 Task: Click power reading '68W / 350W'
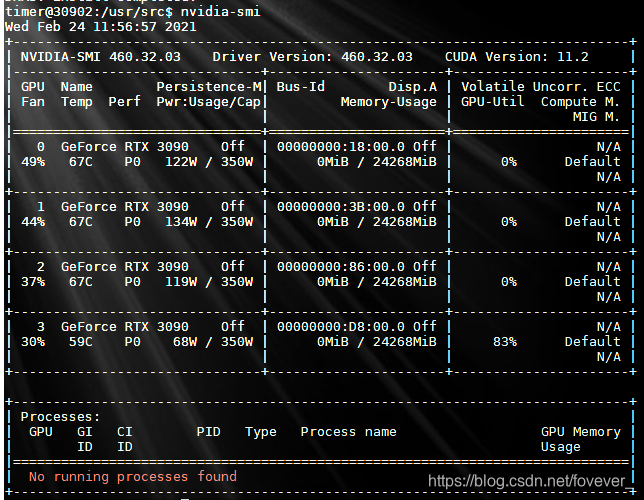click(213, 342)
